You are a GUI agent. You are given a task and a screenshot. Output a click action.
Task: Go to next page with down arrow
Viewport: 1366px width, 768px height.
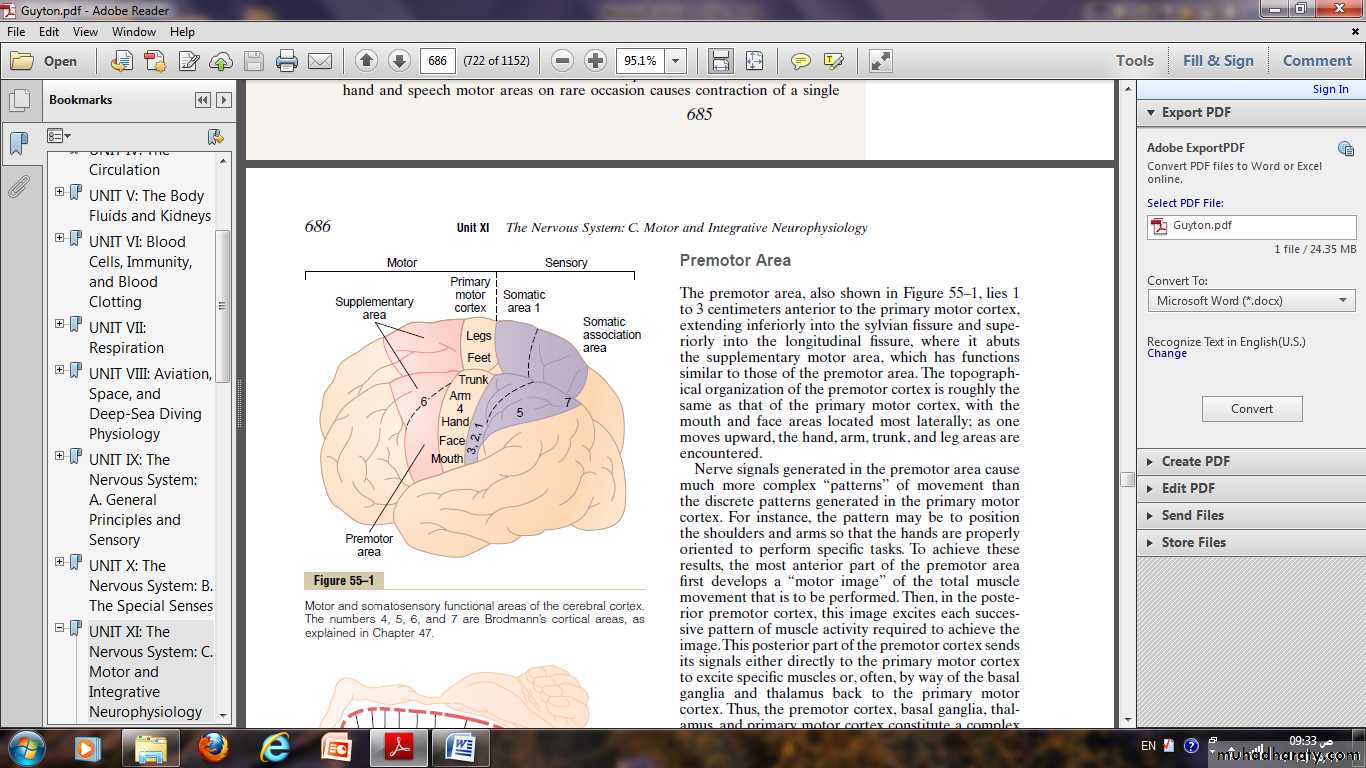coord(399,61)
